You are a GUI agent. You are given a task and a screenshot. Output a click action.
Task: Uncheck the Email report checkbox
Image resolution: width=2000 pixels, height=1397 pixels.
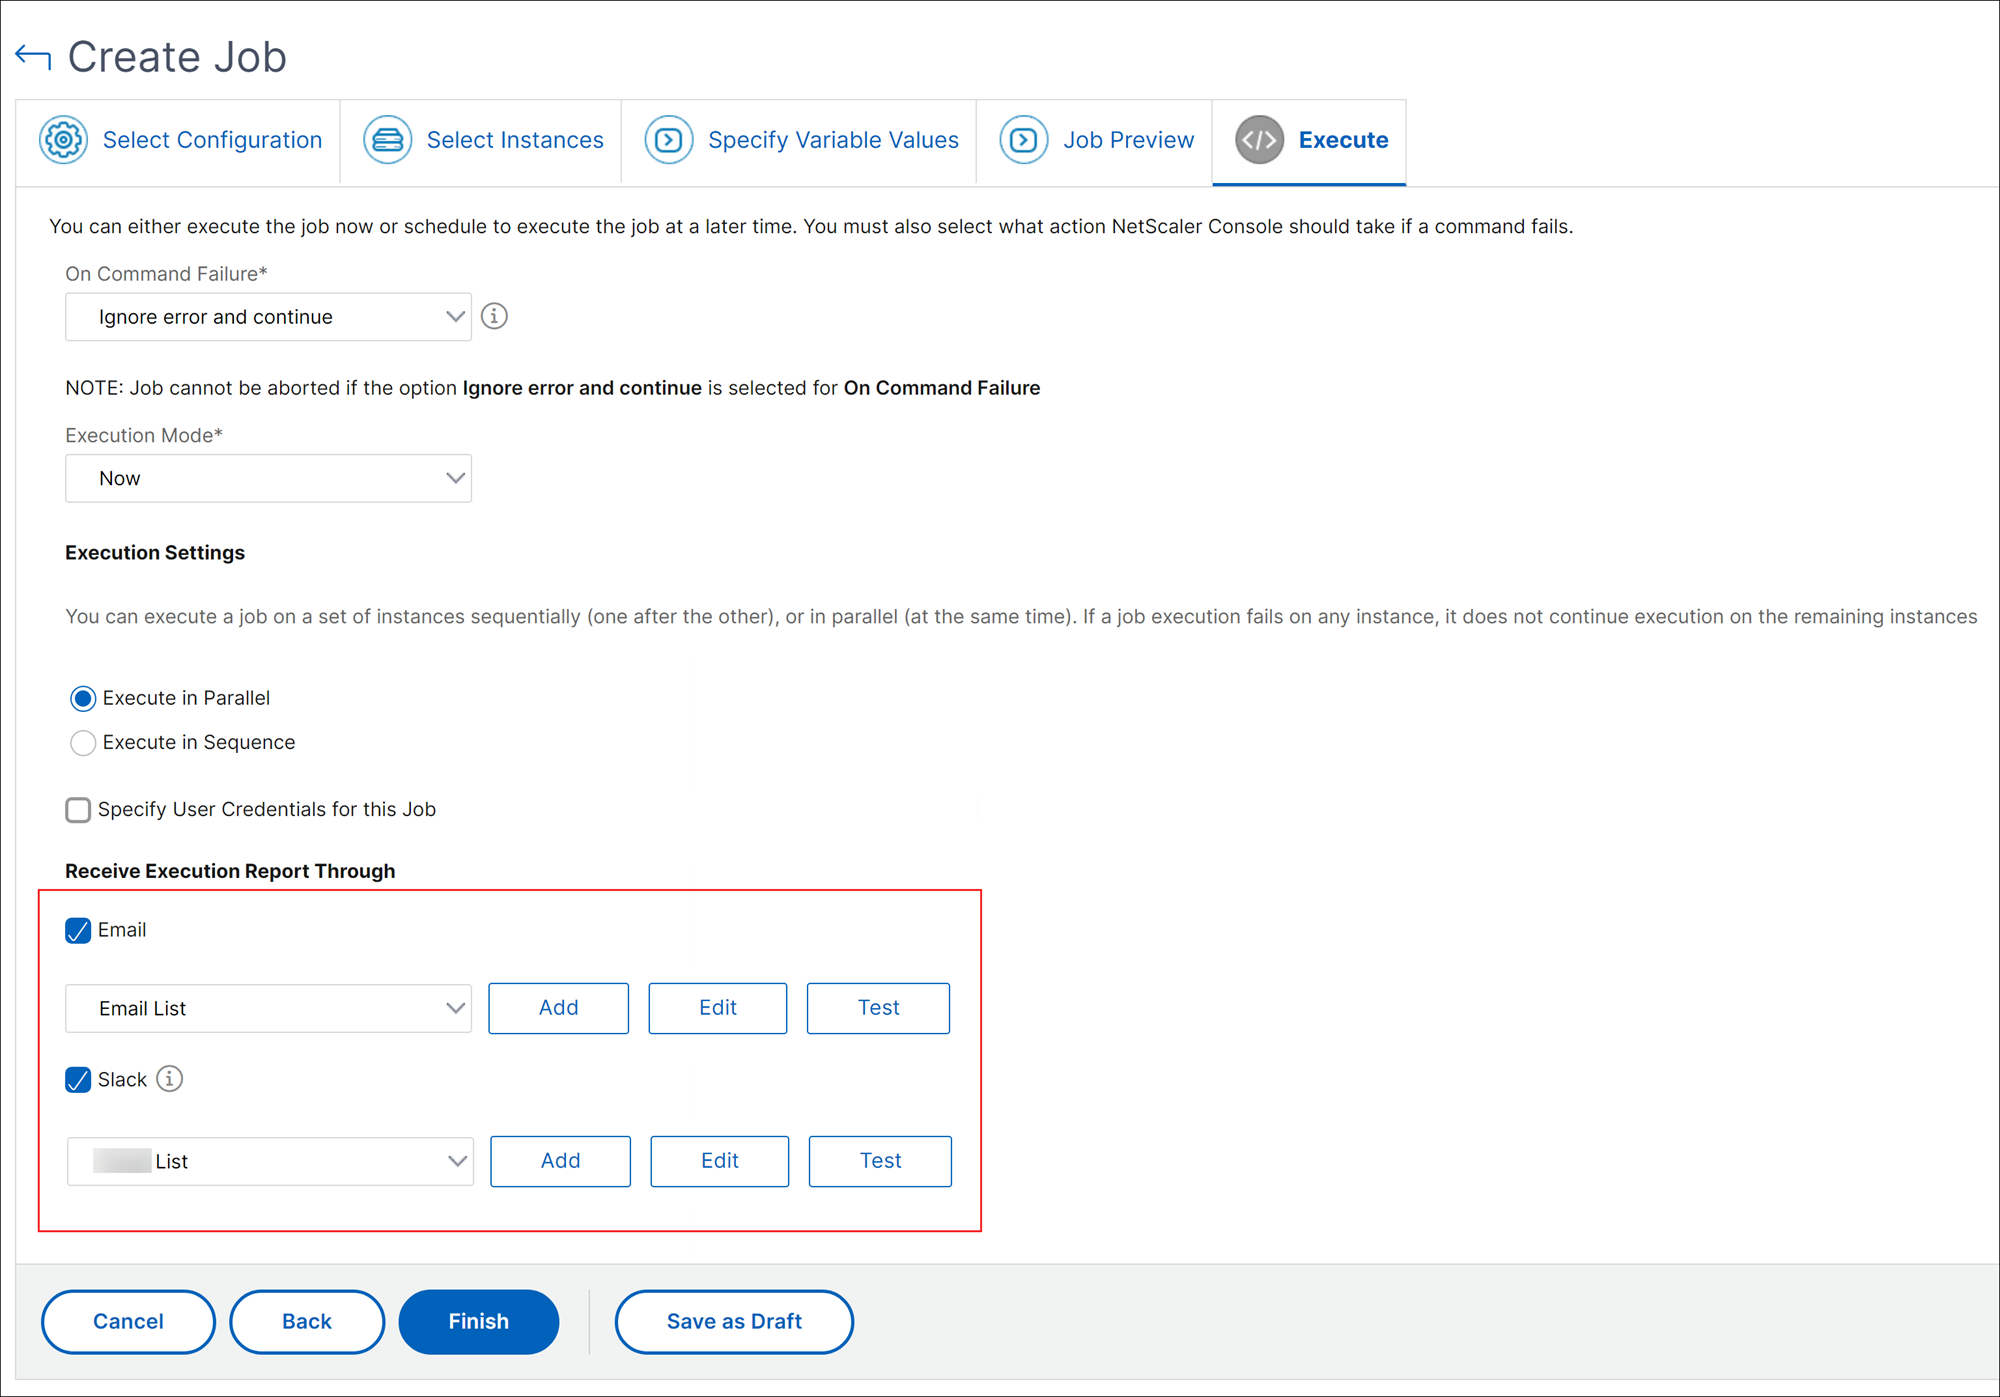tap(78, 931)
